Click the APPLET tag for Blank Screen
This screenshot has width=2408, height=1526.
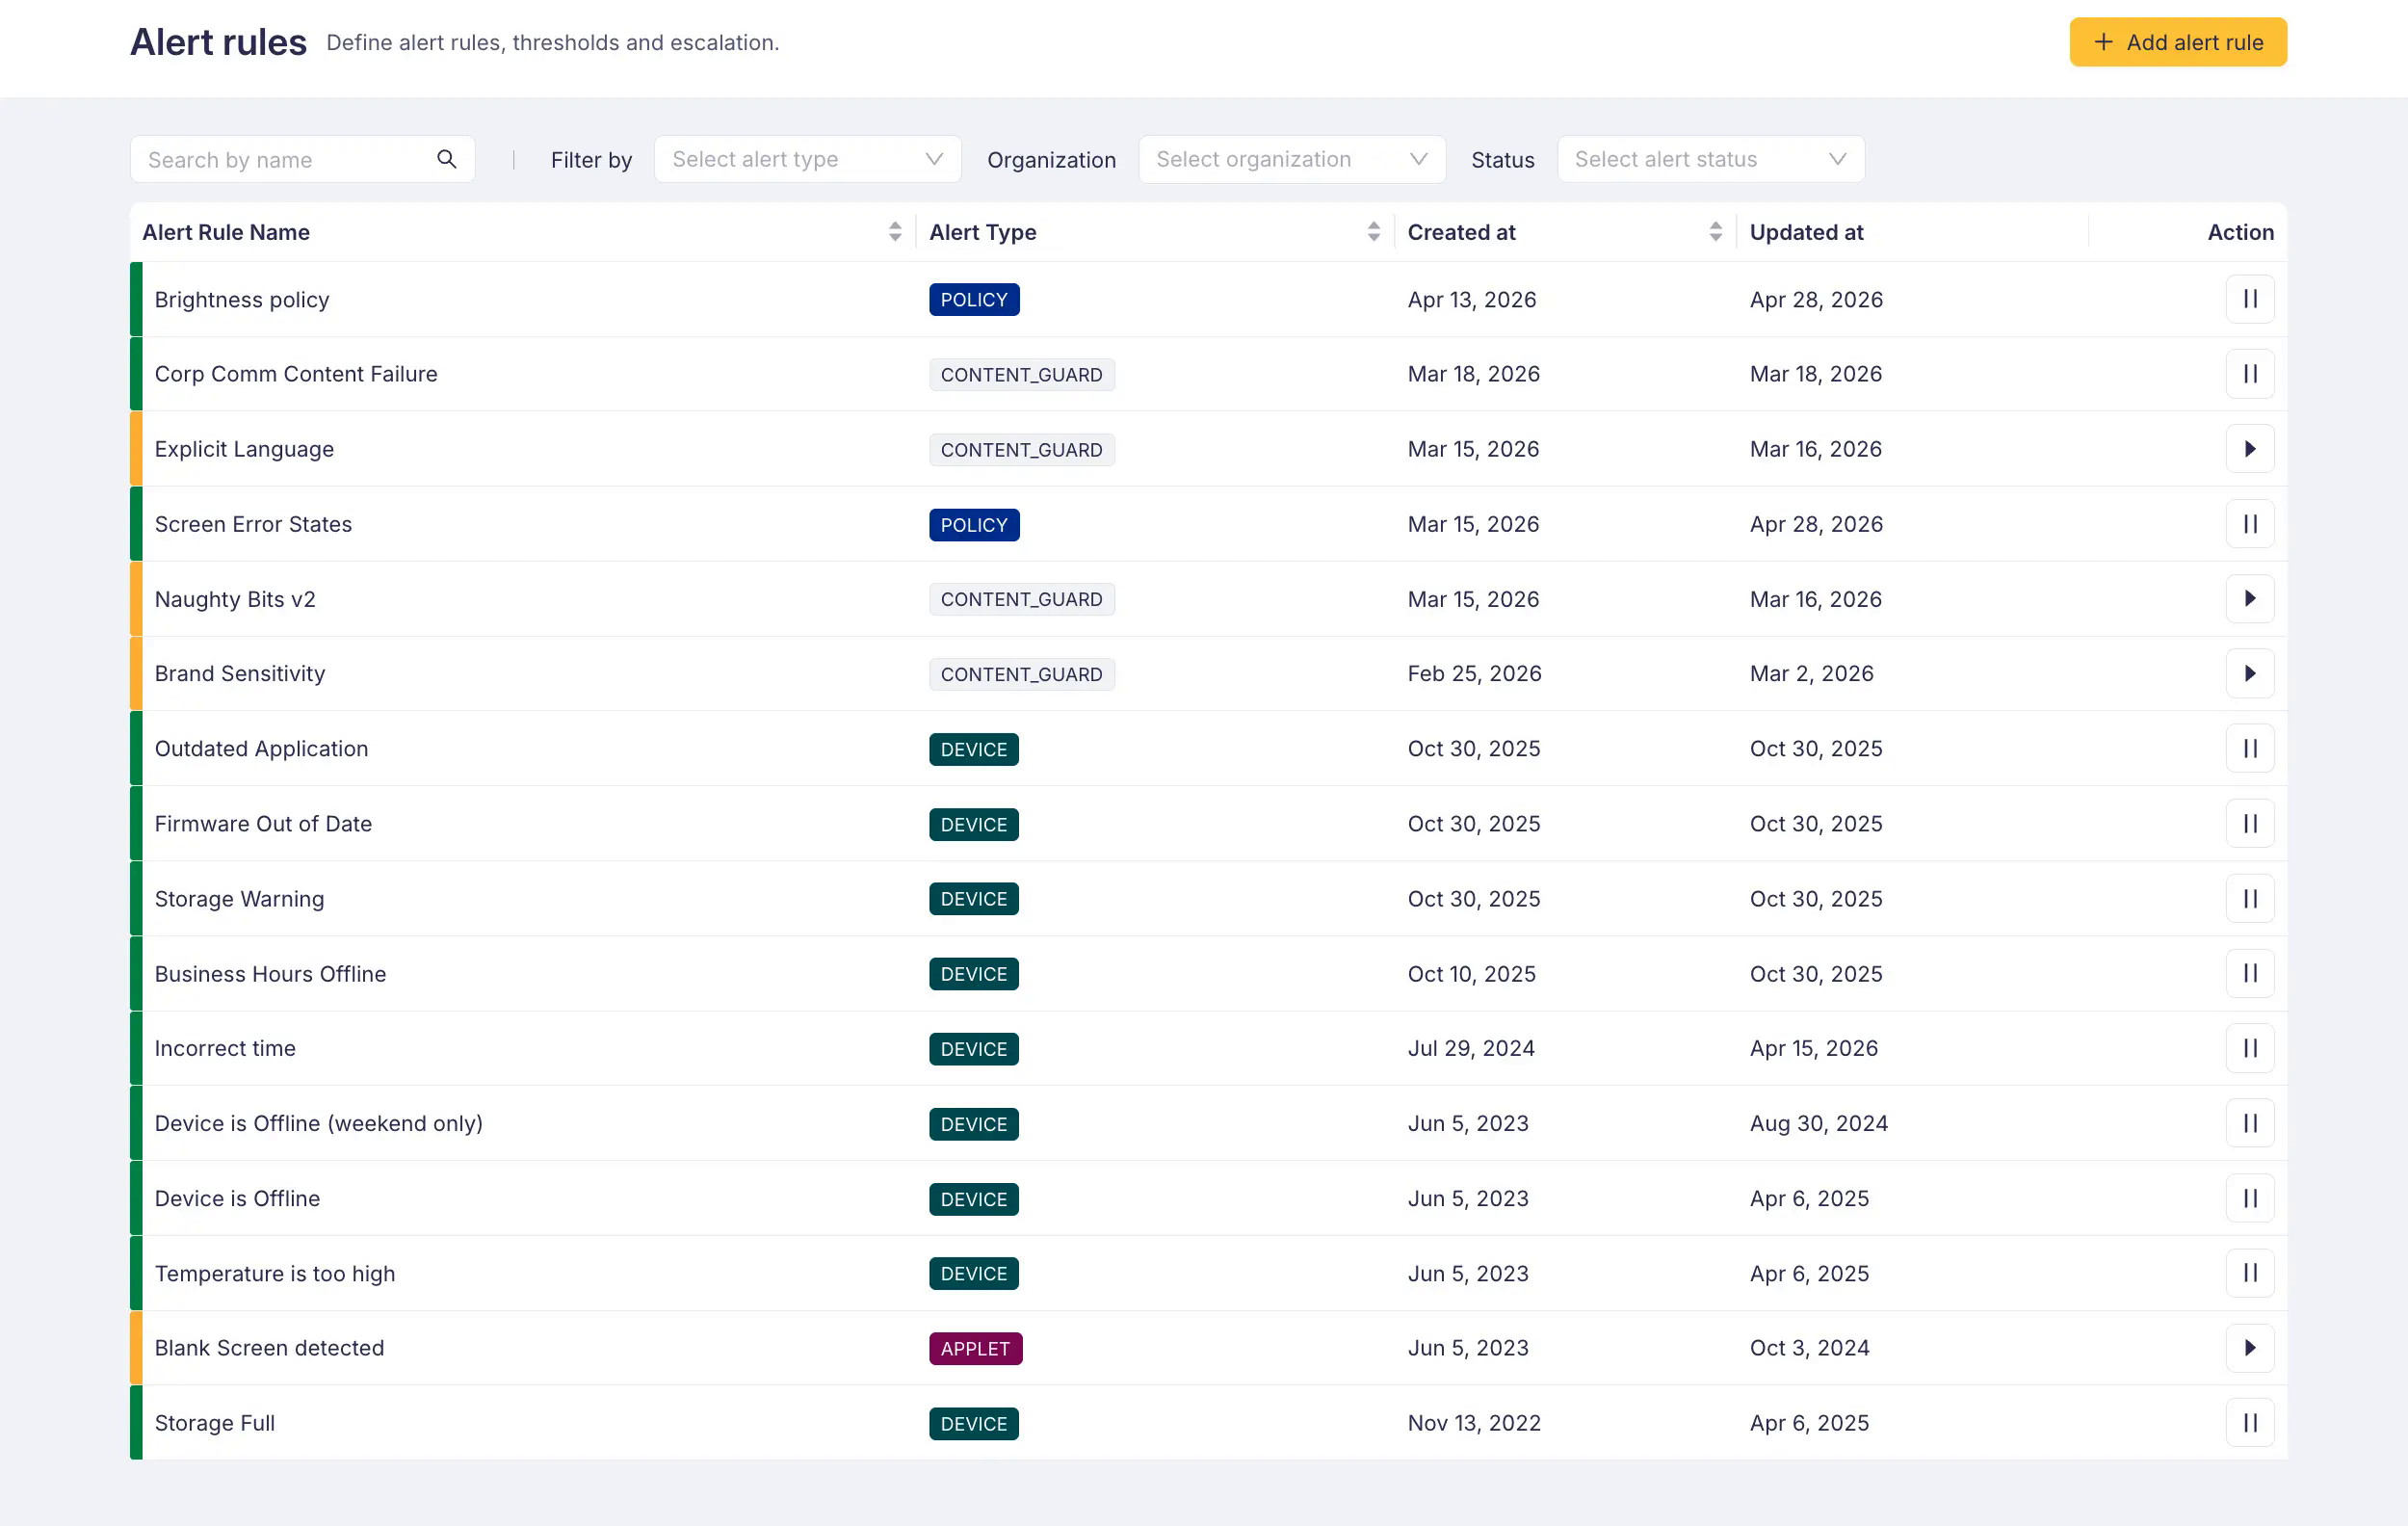[975, 1348]
